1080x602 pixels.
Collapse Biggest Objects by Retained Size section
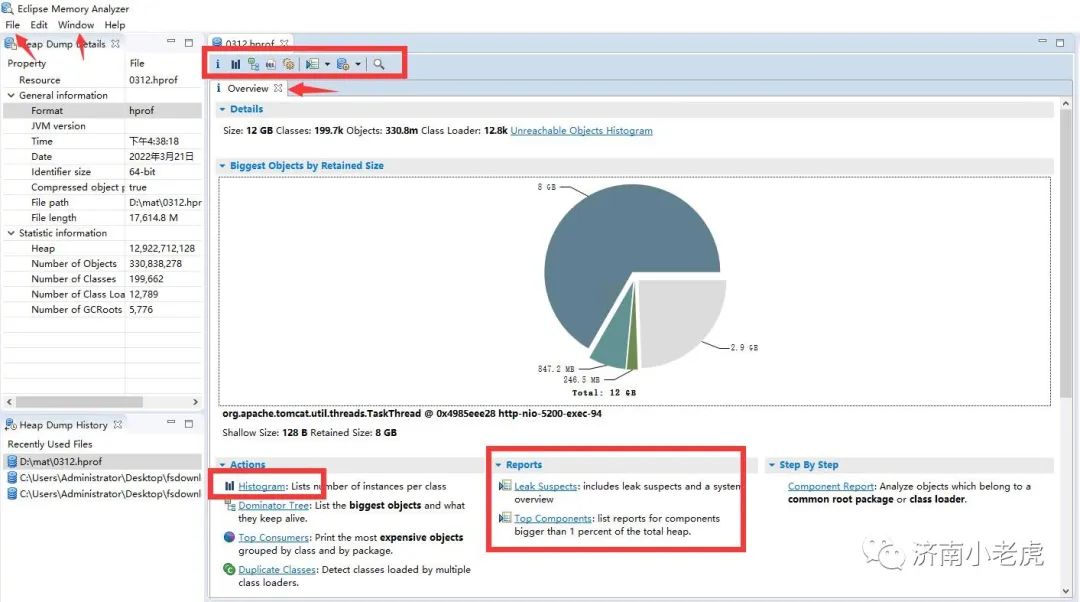coord(222,165)
